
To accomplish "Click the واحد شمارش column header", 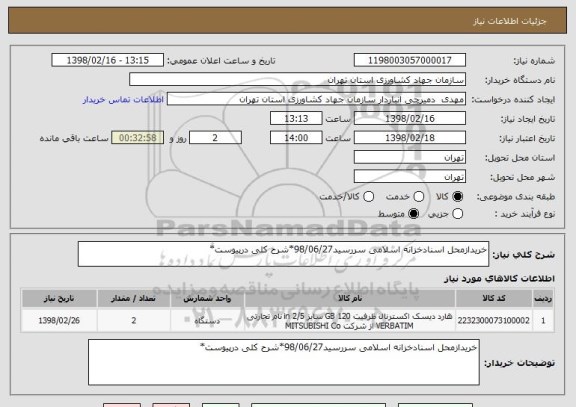I will coord(207,298).
